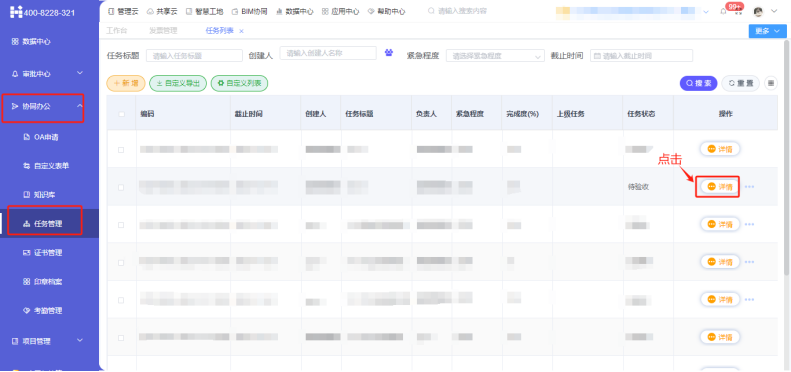Open more-actions ellipsis on the 待验收 row
The image size is (791, 372).
[749, 187]
